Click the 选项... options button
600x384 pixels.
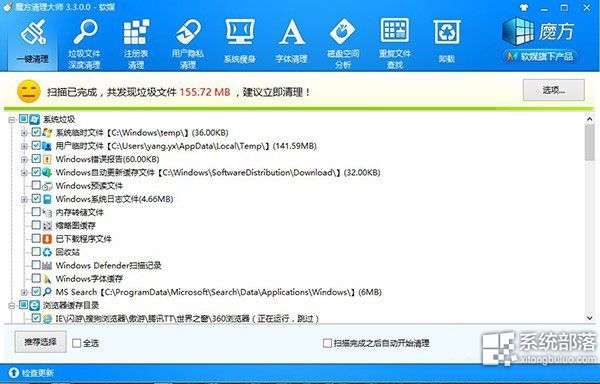click(x=554, y=90)
